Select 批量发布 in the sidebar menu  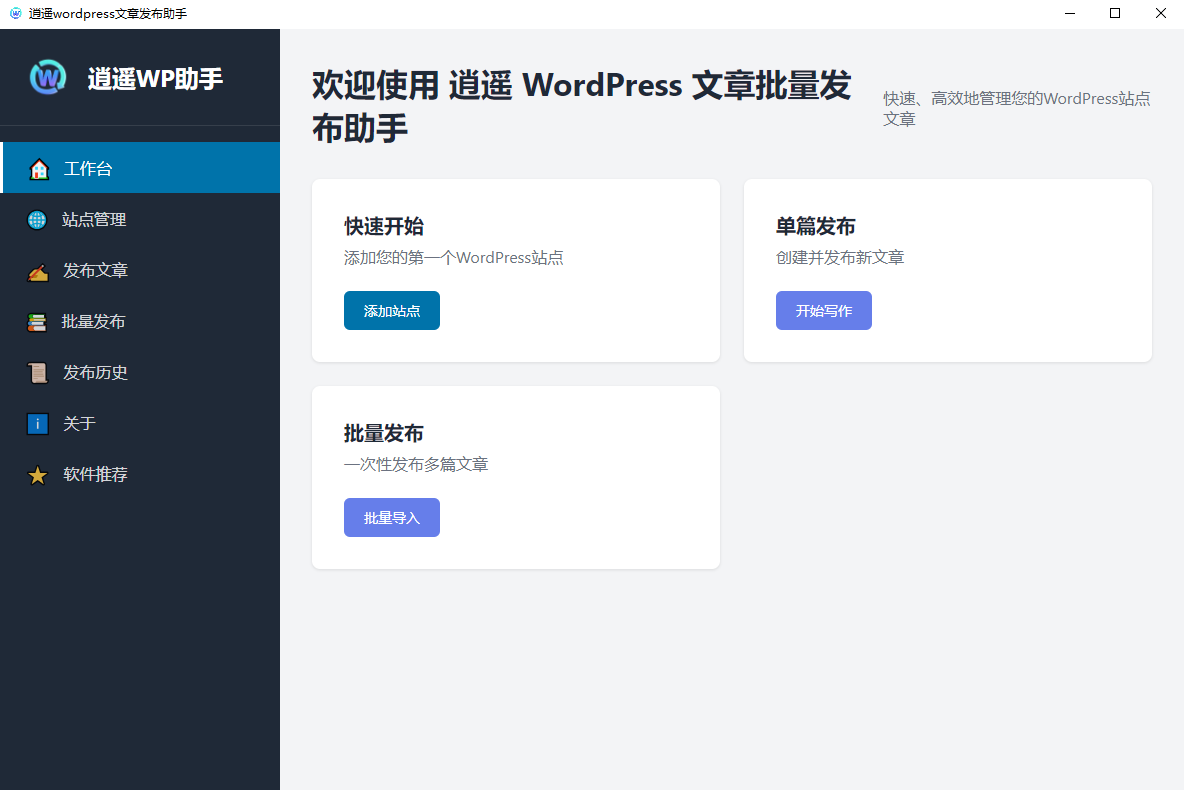click(x=140, y=322)
